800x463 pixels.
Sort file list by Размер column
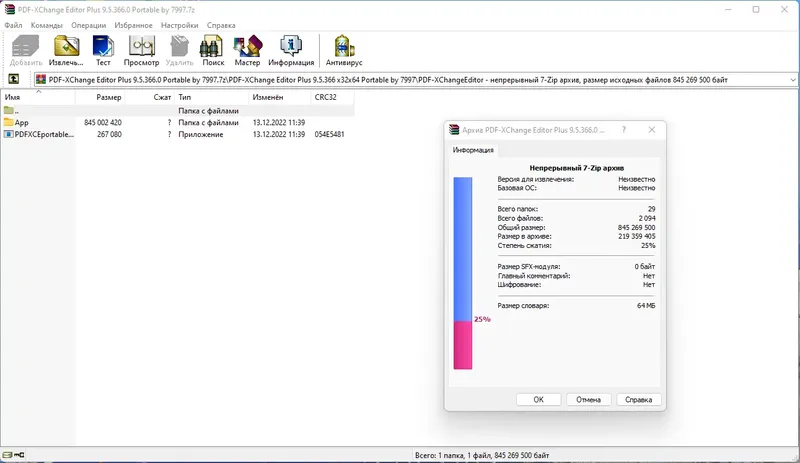[100, 97]
